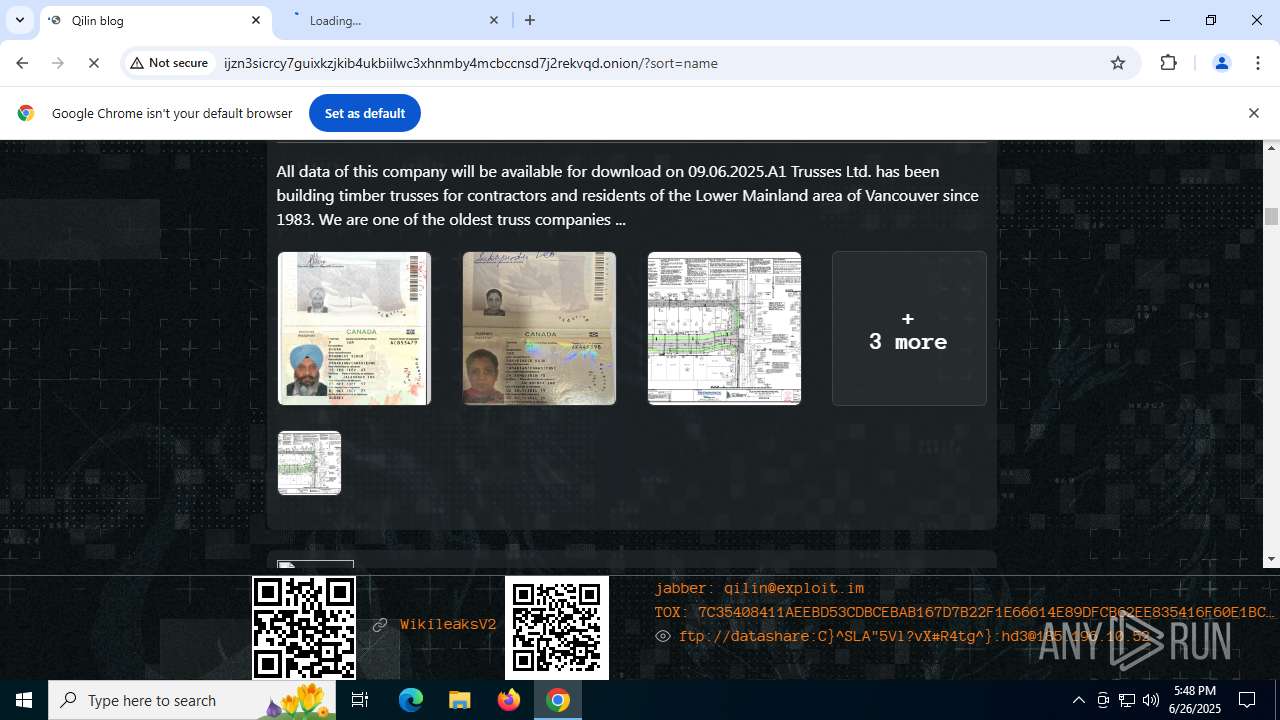Toggle the eye icon beside ftp address
1280x720 pixels.
click(662, 636)
